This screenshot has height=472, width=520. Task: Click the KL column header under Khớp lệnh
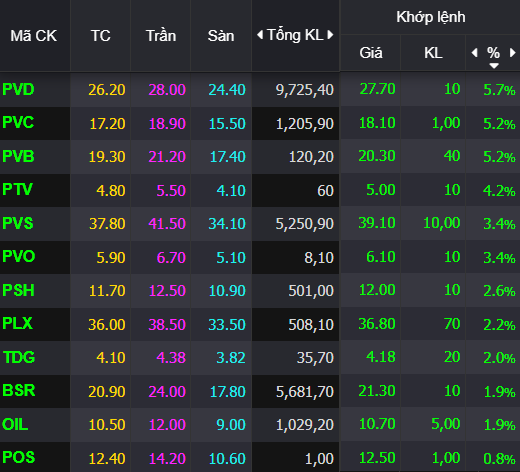(433, 53)
